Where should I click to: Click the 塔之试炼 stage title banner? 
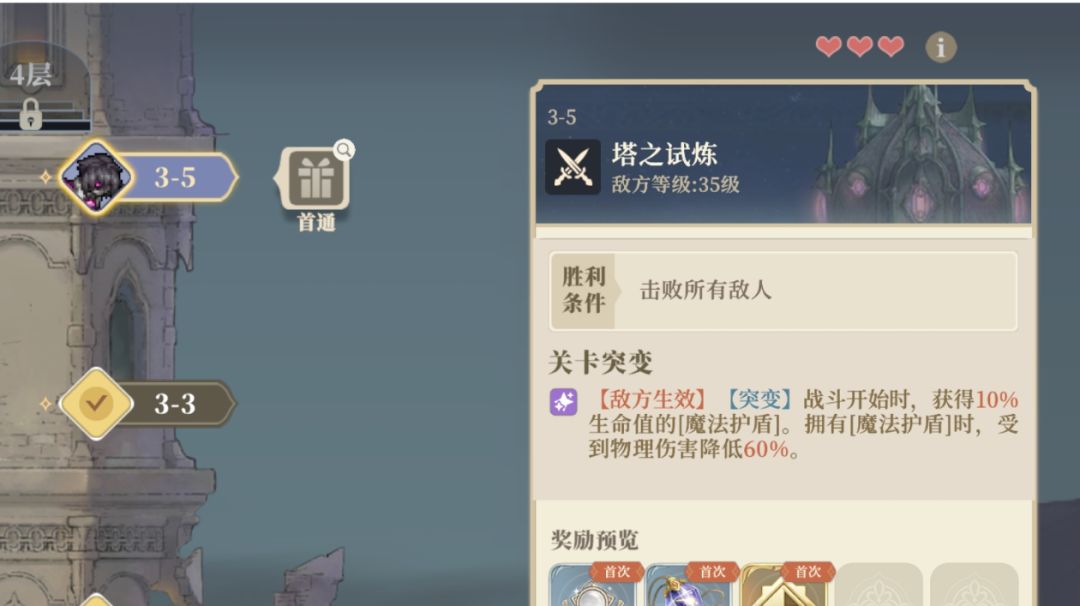(x=783, y=154)
